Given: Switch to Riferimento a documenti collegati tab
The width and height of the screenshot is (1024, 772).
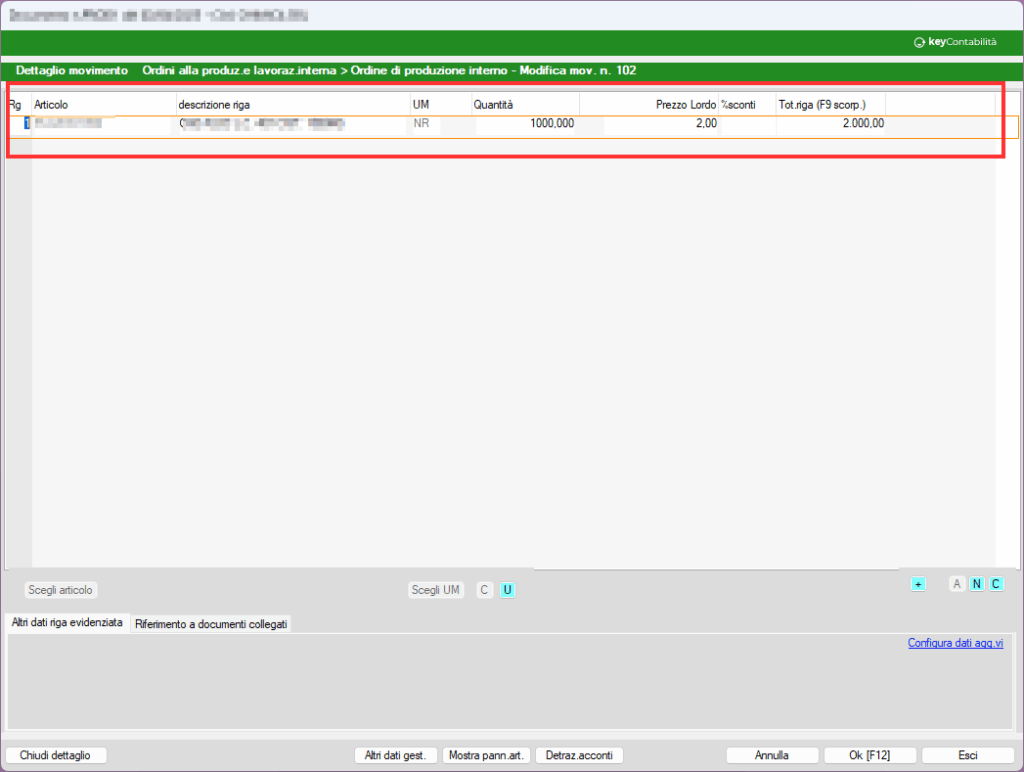Looking at the screenshot, I should pos(211,624).
